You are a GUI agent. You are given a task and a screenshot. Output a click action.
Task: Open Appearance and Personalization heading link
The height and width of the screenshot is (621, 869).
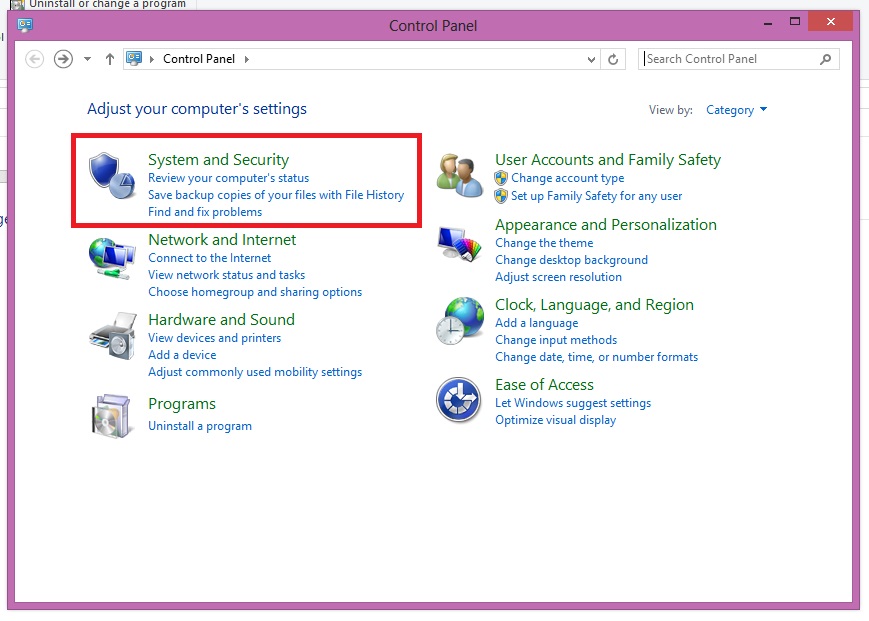tap(606, 224)
